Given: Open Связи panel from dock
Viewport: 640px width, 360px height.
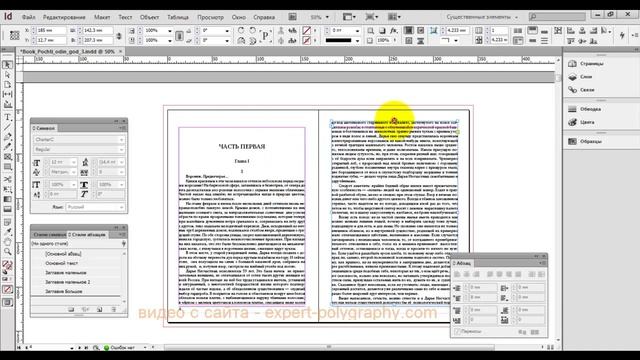Looking at the screenshot, I should [x=581, y=90].
